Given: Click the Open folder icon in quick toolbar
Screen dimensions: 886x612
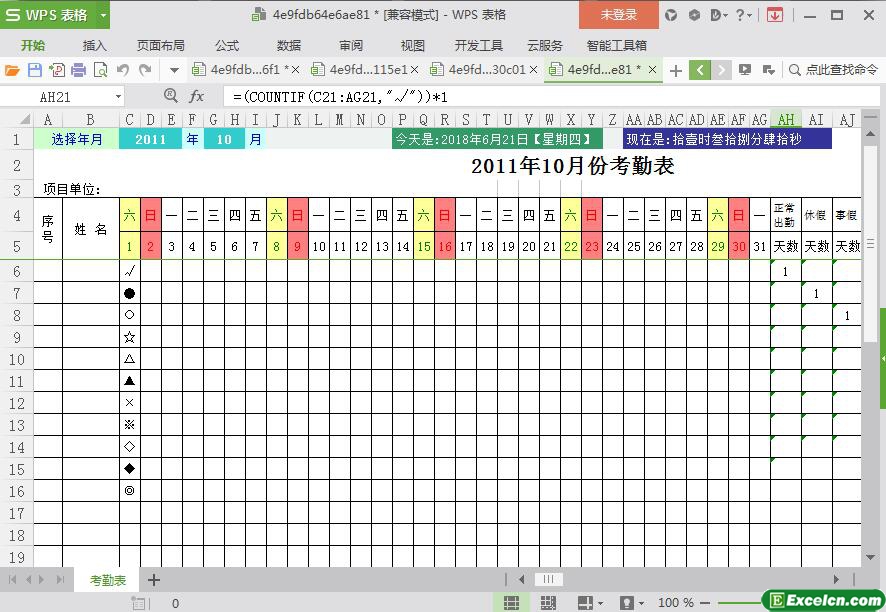Looking at the screenshot, I should point(12,70).
